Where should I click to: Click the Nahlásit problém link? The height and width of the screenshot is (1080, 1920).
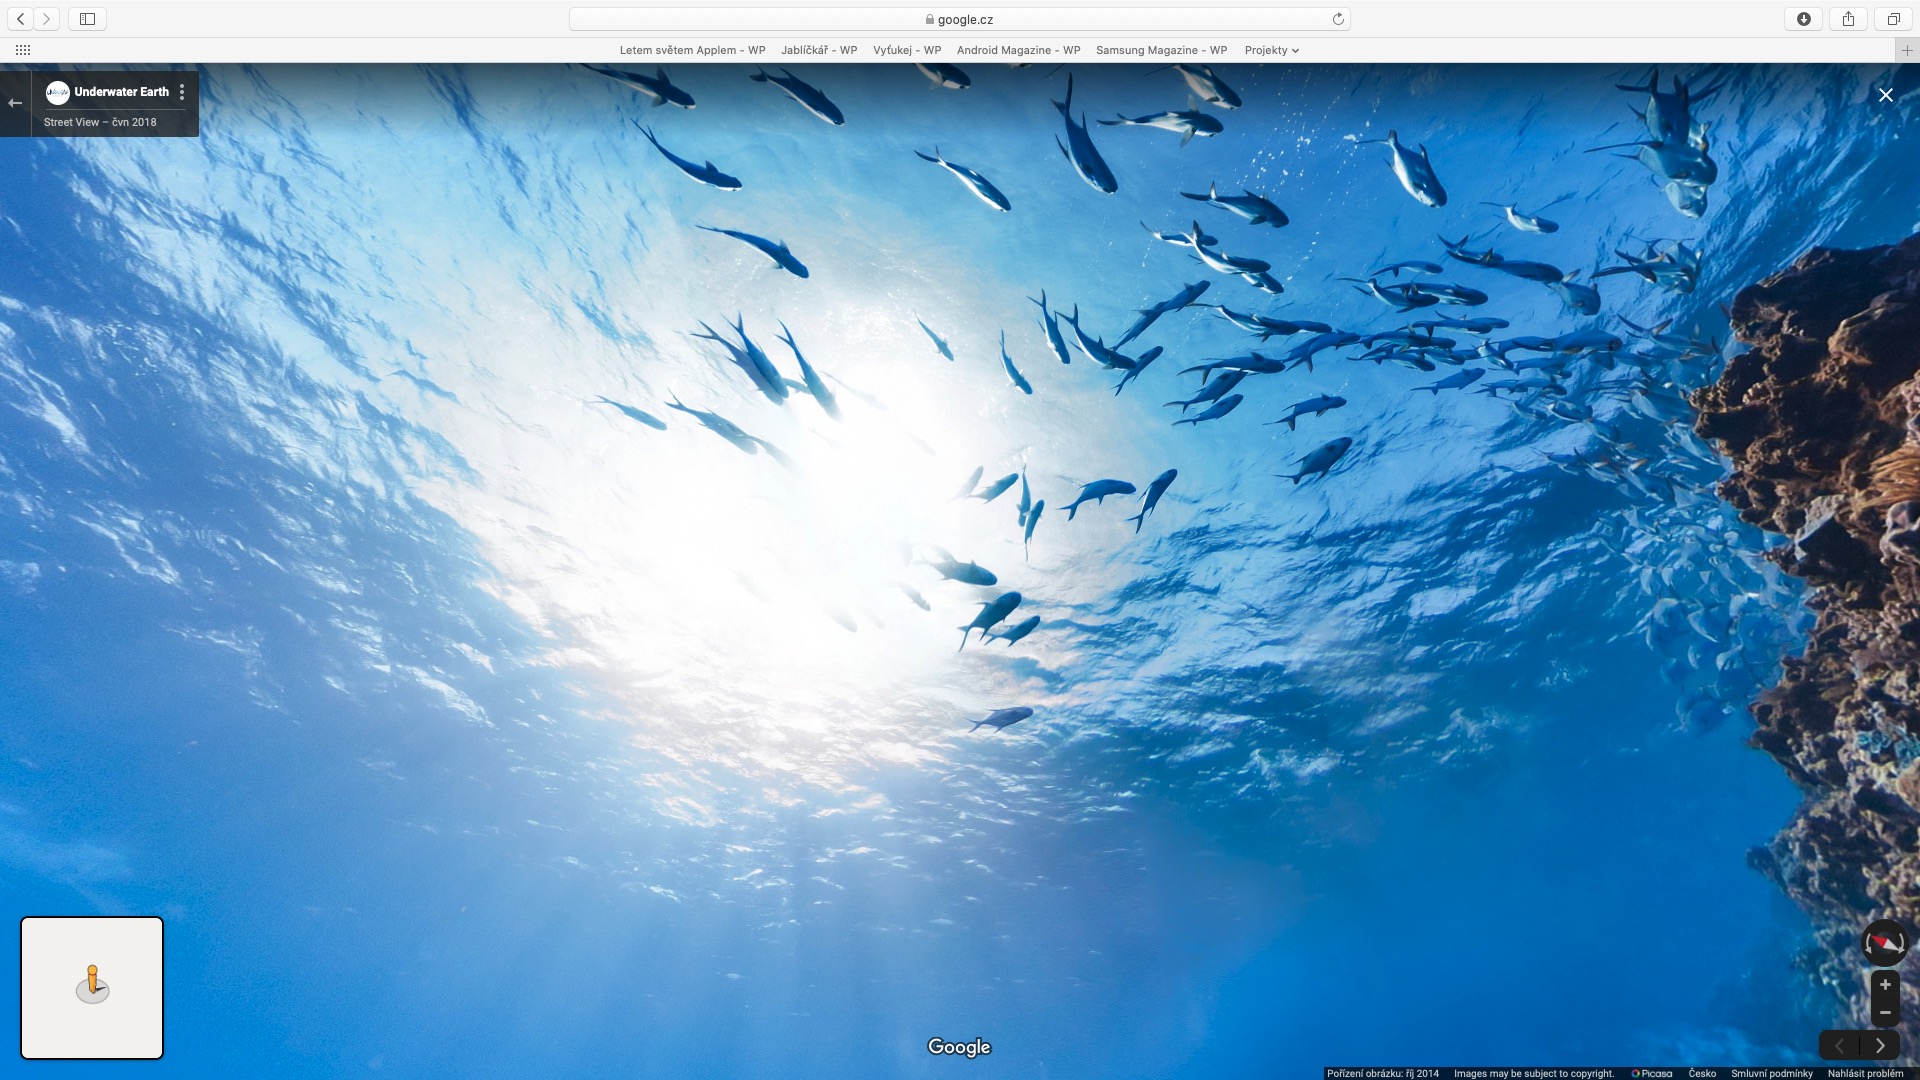click(1865, 1073)
